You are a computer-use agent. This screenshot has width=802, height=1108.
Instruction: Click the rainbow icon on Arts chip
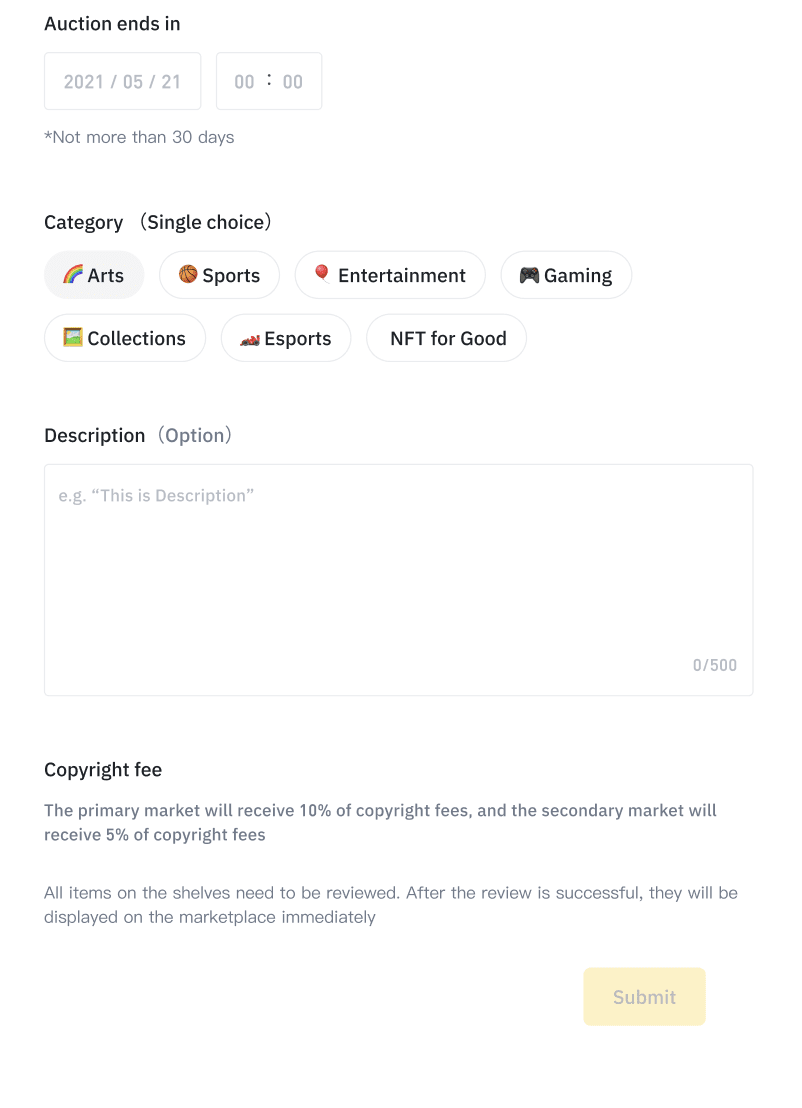coord(73,274)
